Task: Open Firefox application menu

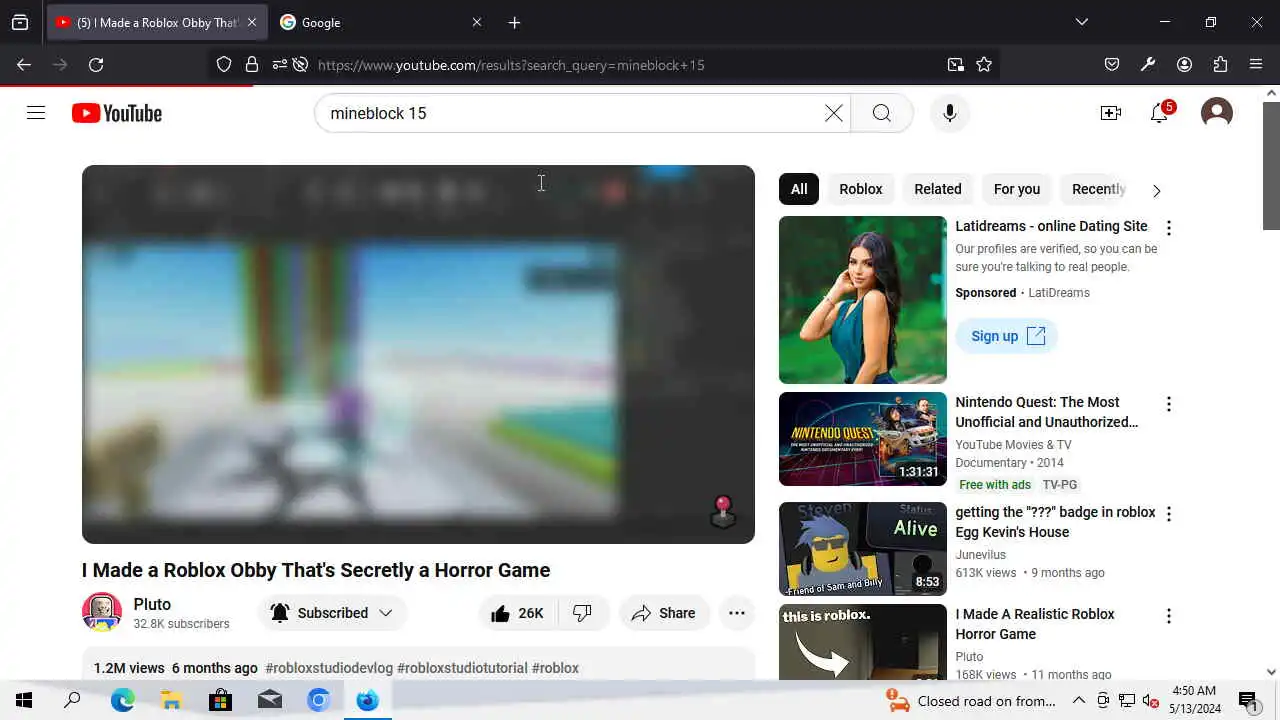Action: [x=1256, y=64]
